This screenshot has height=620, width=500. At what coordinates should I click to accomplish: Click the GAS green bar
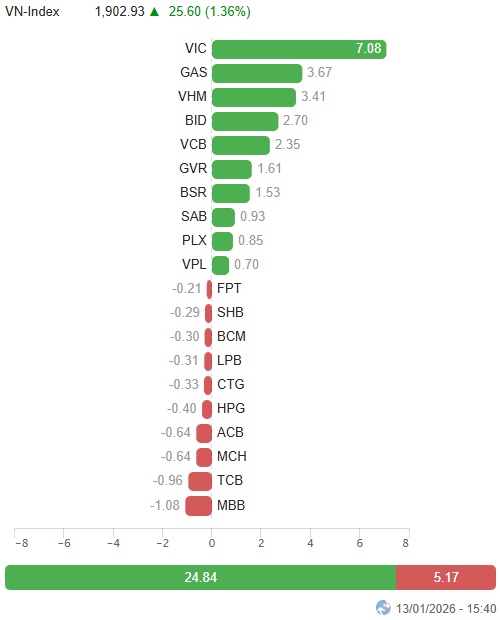click(x=257, y=74)
